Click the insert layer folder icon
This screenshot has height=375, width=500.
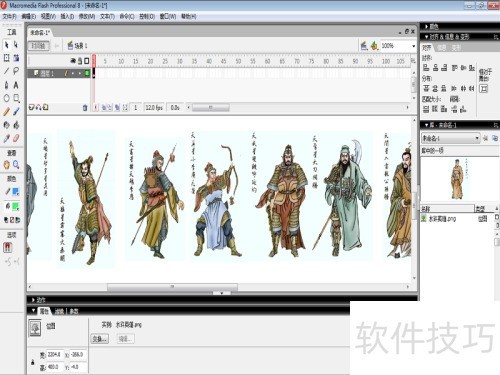pyautogui.click(x=46, y=107)
